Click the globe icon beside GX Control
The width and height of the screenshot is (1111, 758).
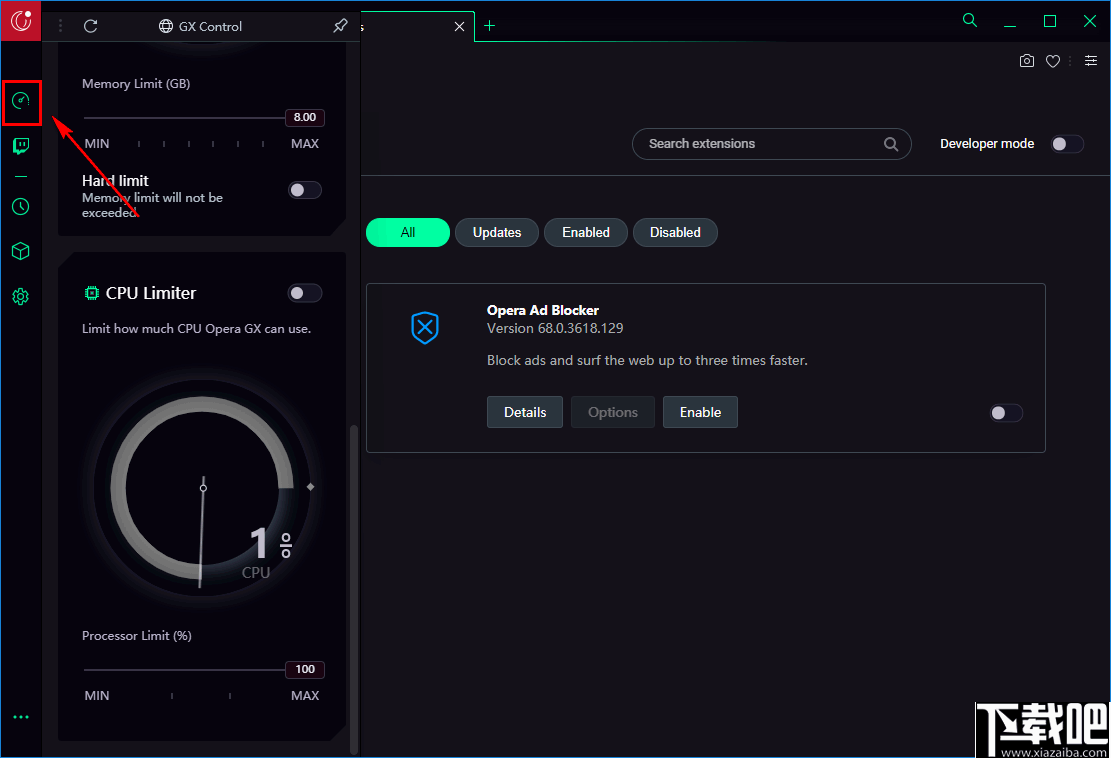click(166, 26)
